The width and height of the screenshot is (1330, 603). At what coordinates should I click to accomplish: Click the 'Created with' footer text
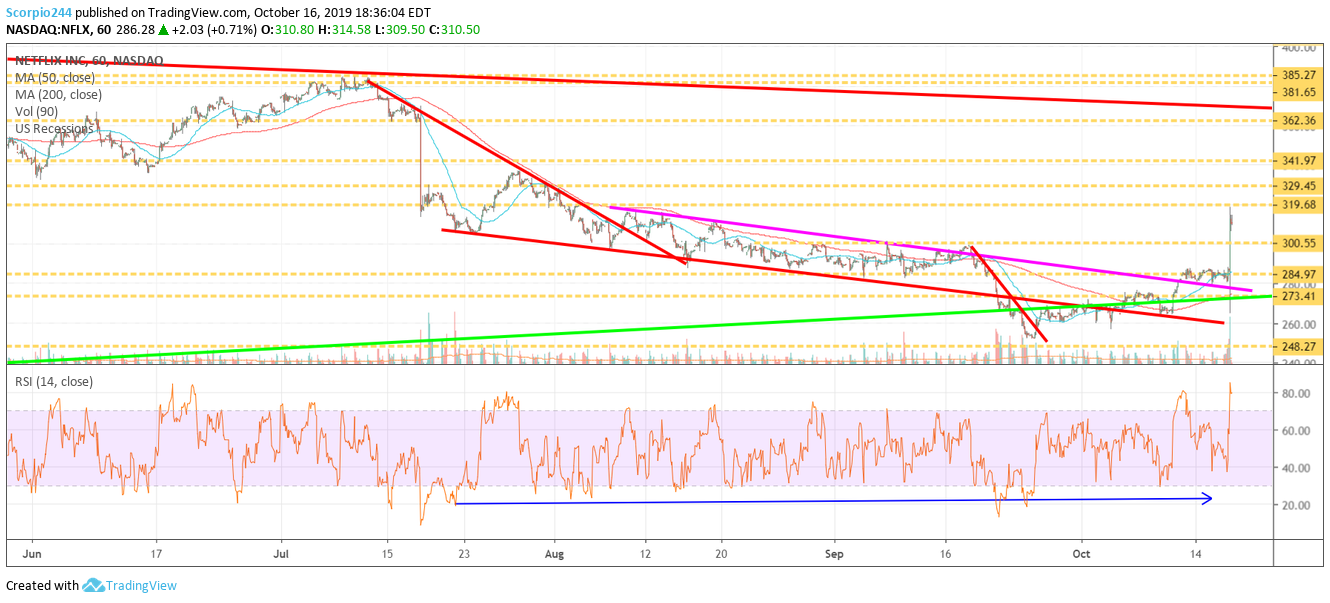(x=42, y=586)
